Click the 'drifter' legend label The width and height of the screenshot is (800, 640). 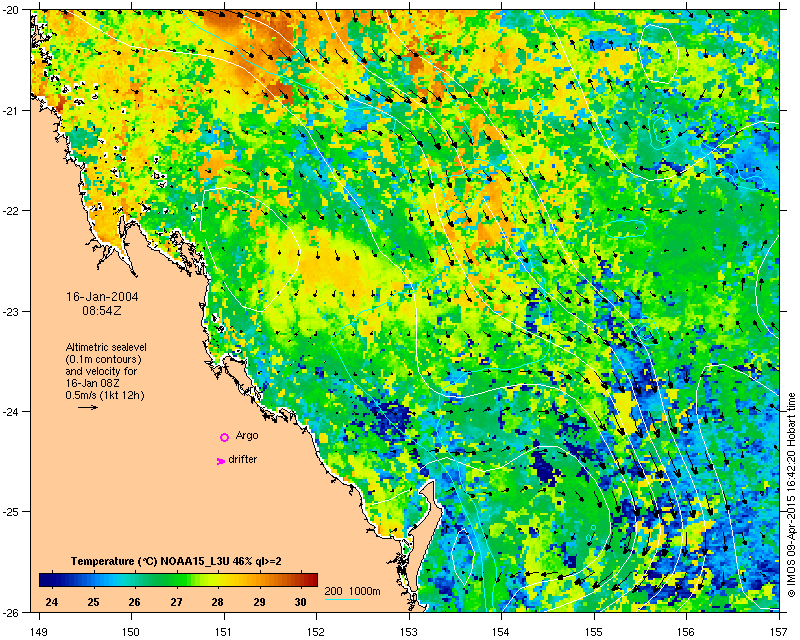click(243, 459)
